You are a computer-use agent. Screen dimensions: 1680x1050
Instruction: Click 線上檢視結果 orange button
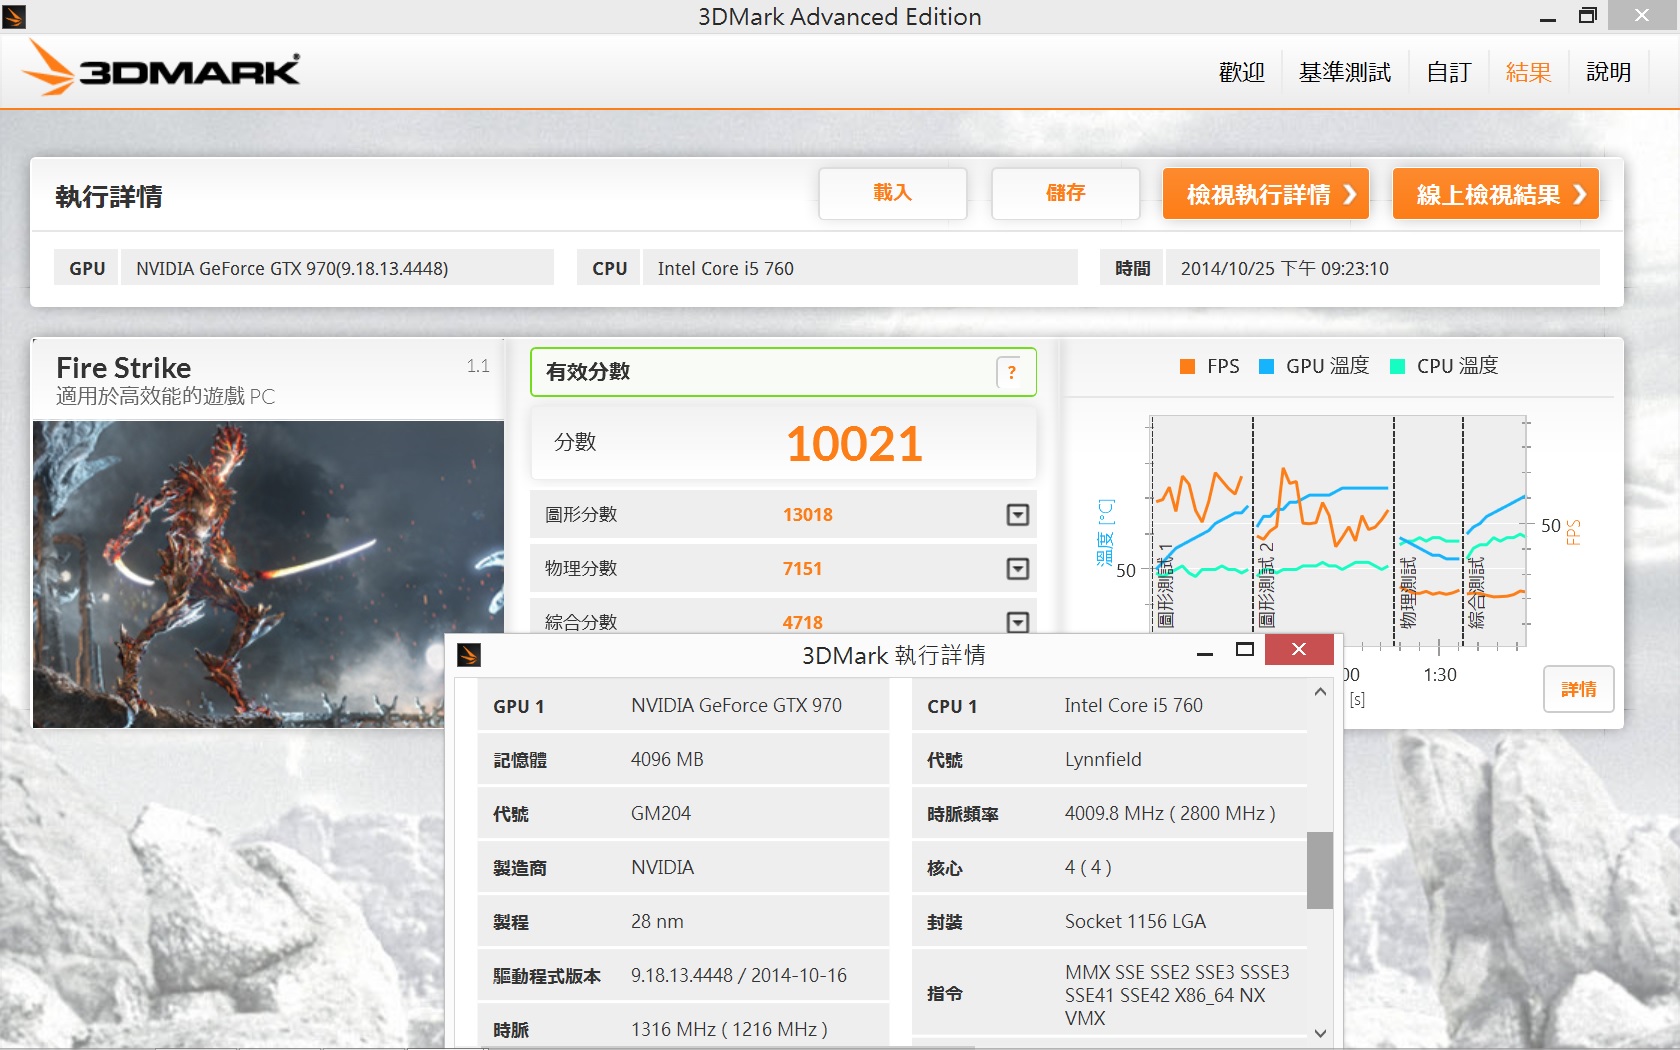click(1496, 194)
